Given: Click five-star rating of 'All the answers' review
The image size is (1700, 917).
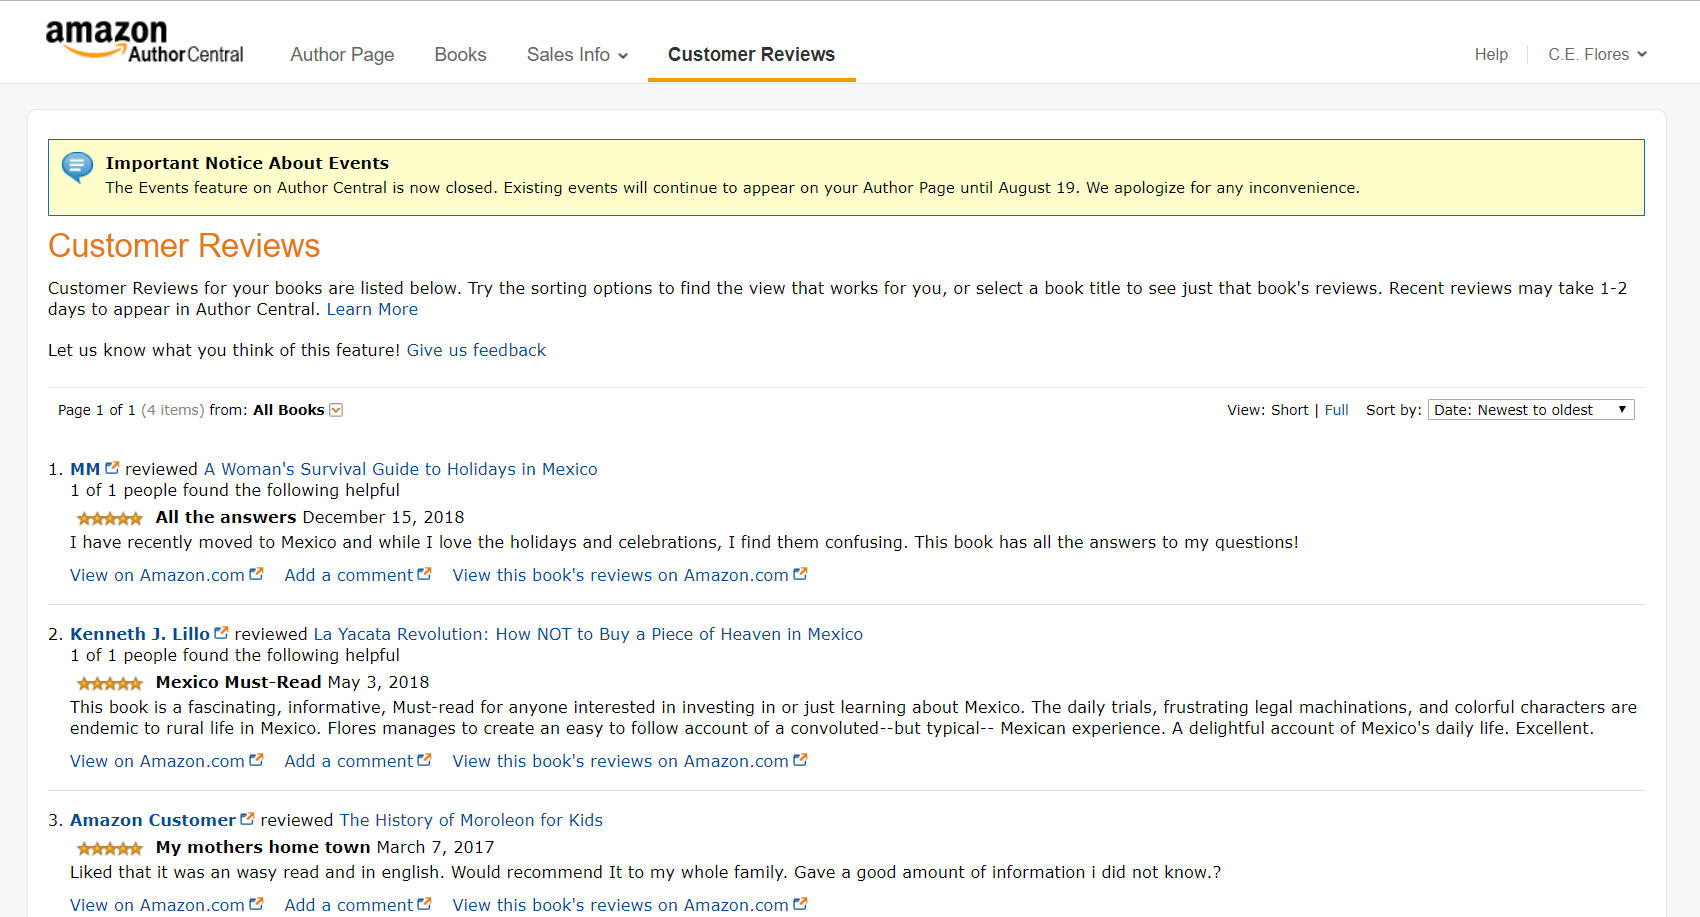Looking at the screenshot, I should 110,518.
